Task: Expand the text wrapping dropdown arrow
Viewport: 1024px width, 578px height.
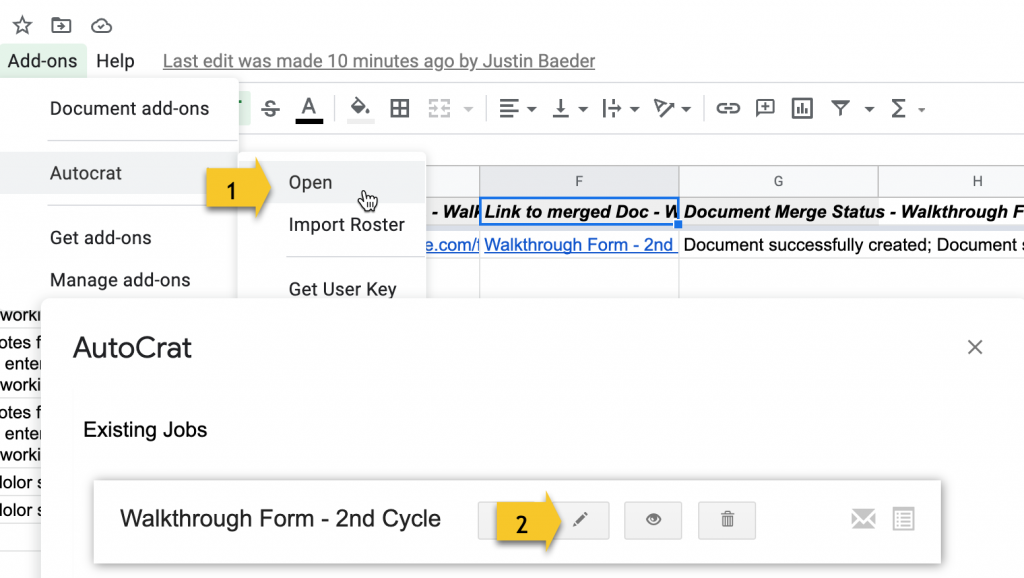Action: (634, 109)
